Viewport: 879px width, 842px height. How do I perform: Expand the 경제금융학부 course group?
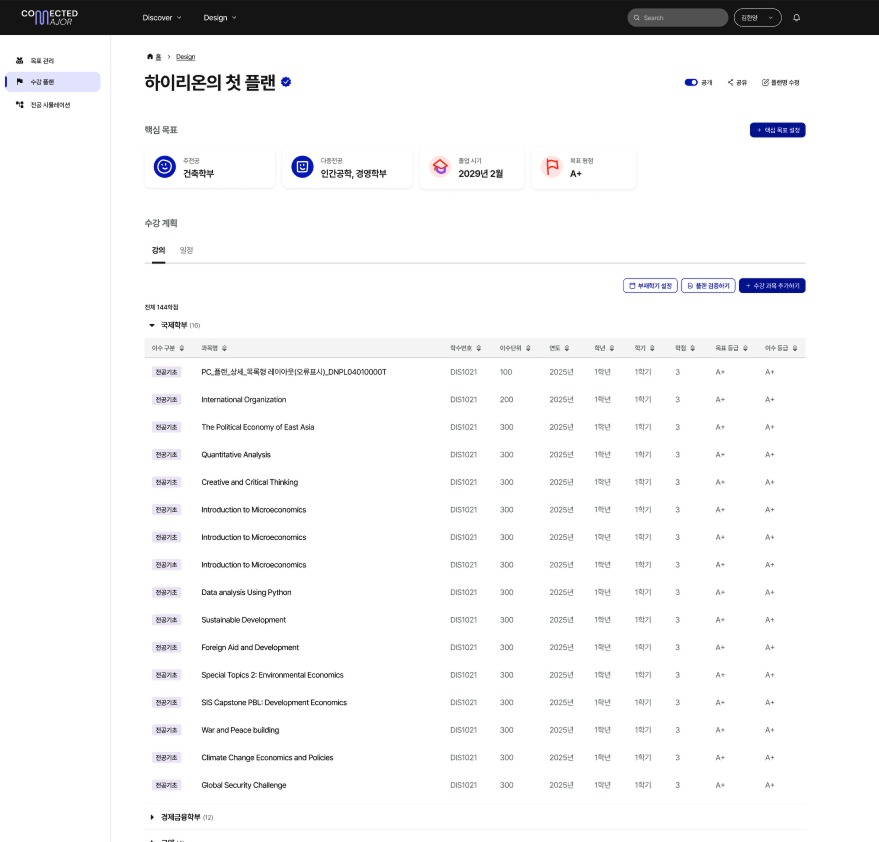click(151, 817)
